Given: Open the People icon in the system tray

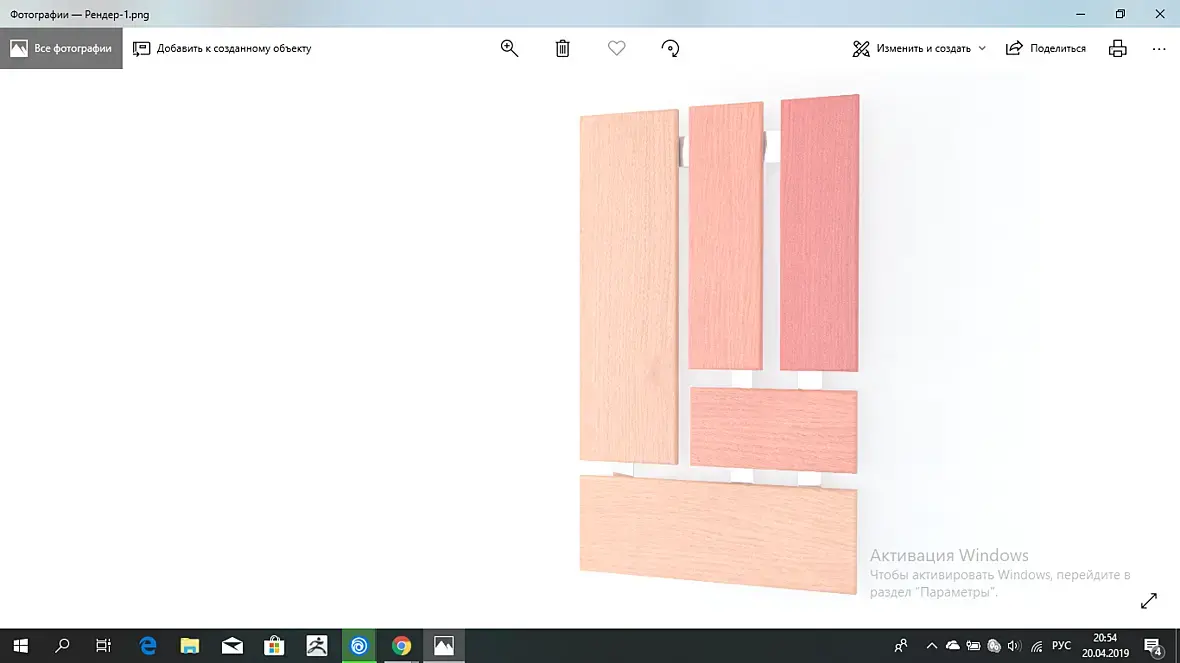Looking at the screenshot, I should [900, 646].
